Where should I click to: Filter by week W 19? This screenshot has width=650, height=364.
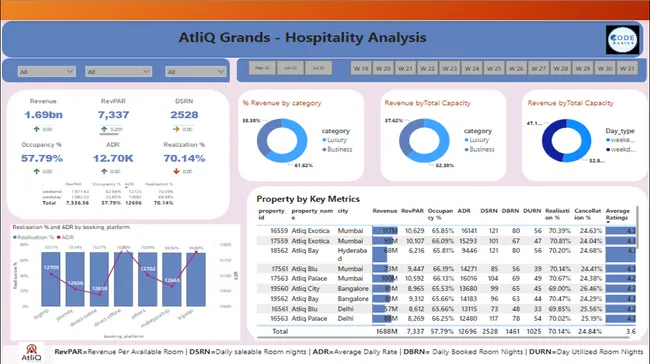[361, 68]
